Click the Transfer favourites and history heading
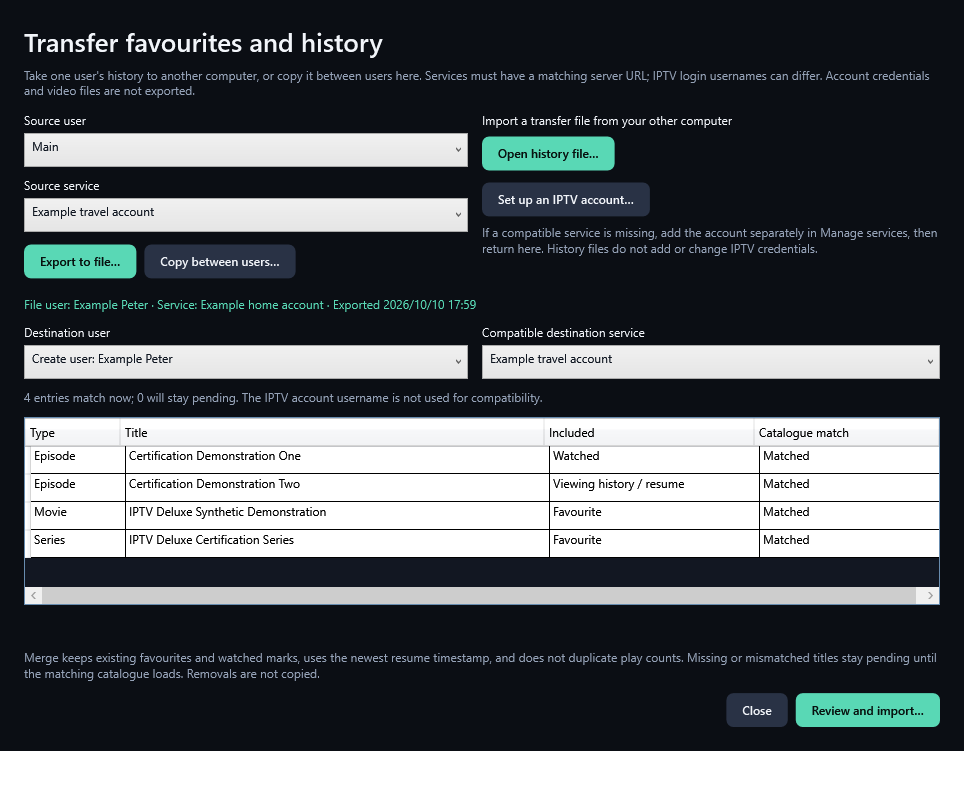This screenshot has width=980, height=790. tap(203, 44)
